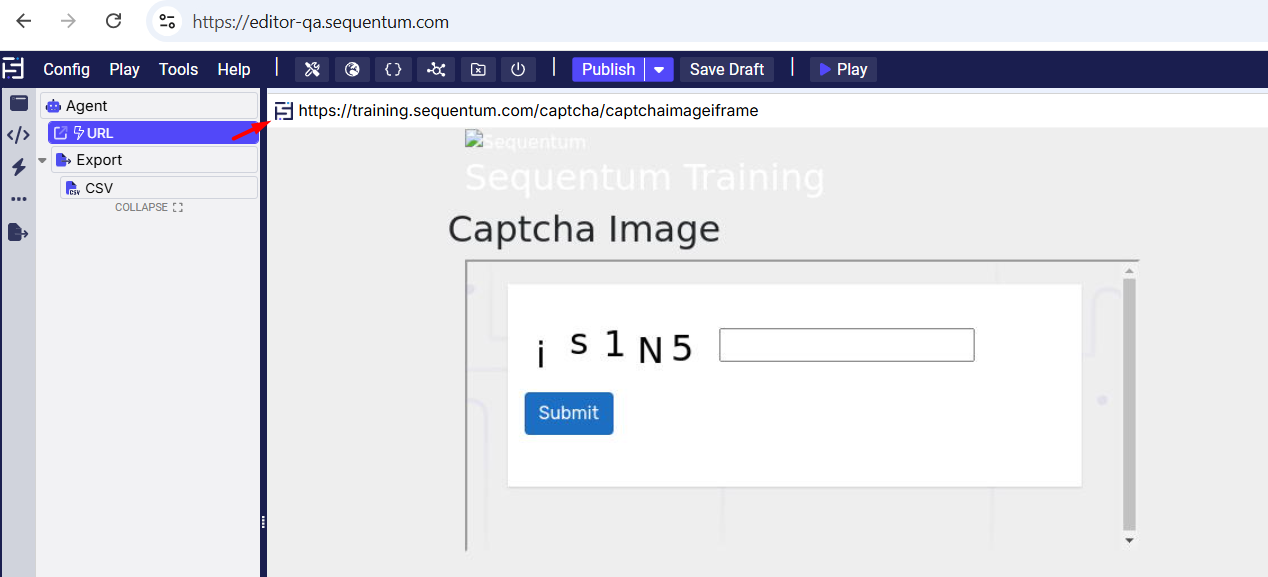1268x577 pixels.
Task: Open the Config menu
Action: (67, 69)
